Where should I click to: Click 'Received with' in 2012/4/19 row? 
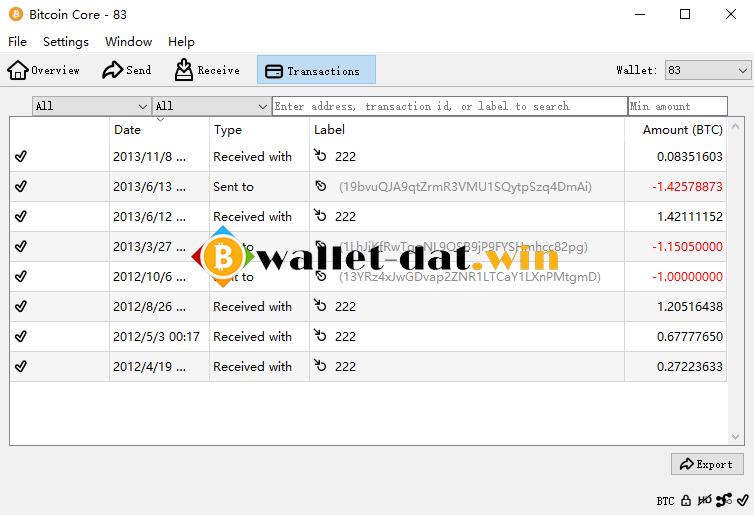[x=252, y=367]
